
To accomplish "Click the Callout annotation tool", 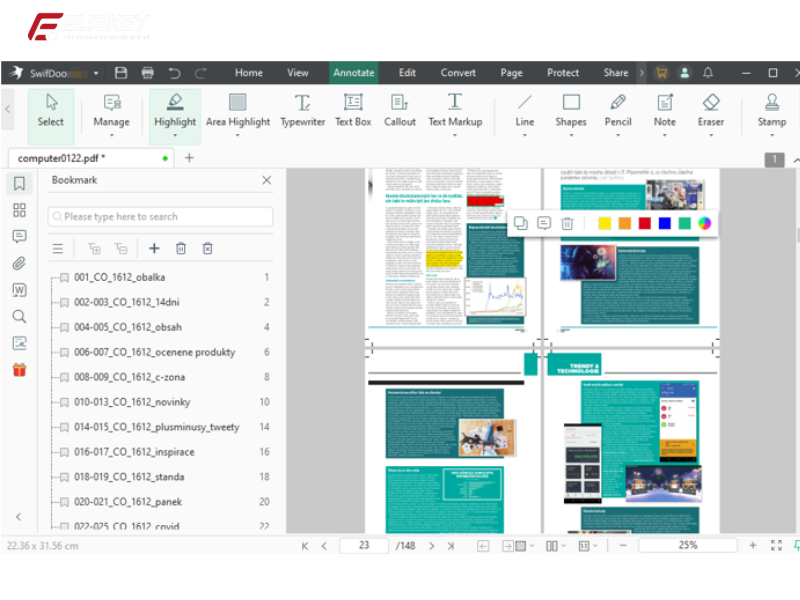I will tap(400, 110).
